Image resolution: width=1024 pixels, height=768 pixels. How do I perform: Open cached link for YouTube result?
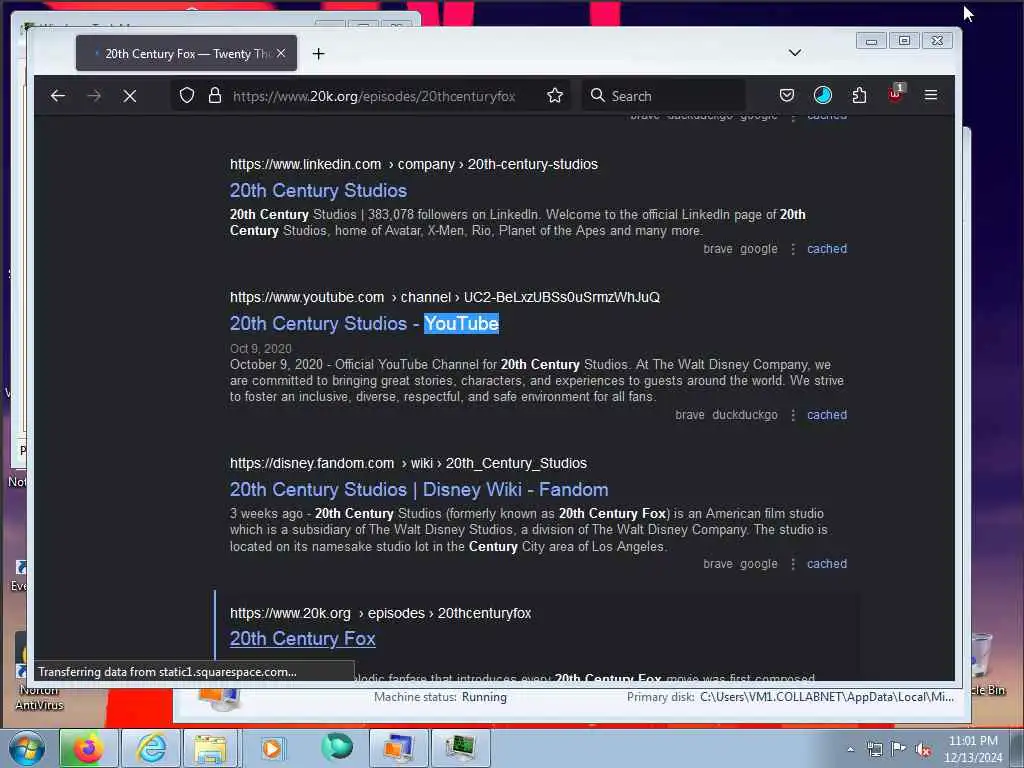[x=827, y=415]
